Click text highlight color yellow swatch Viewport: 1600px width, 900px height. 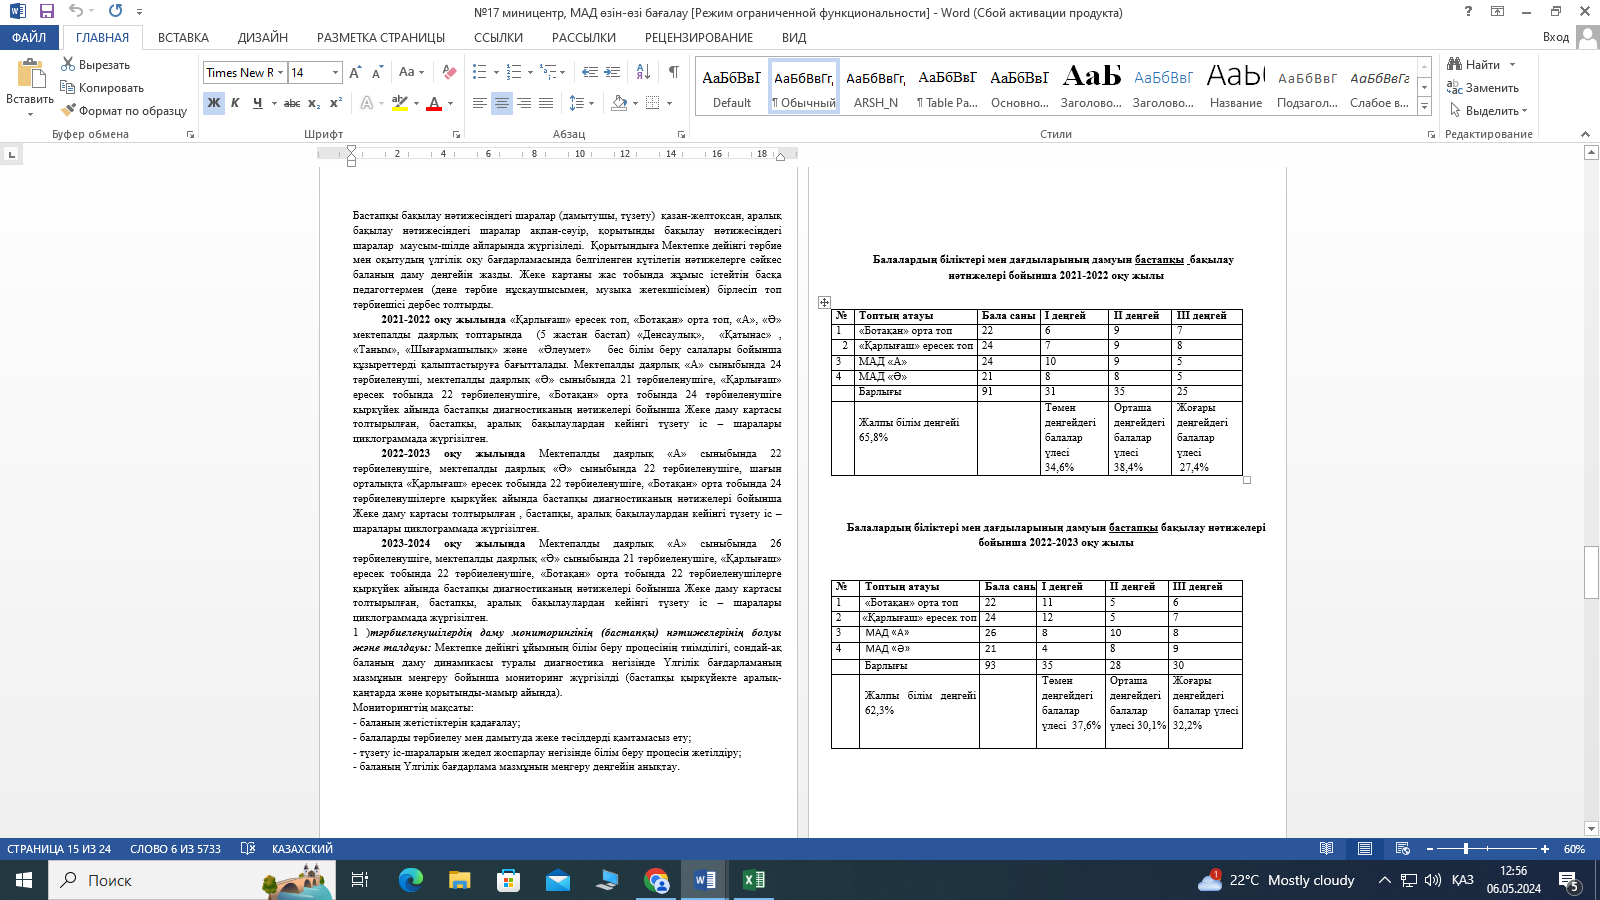[399, 103]
